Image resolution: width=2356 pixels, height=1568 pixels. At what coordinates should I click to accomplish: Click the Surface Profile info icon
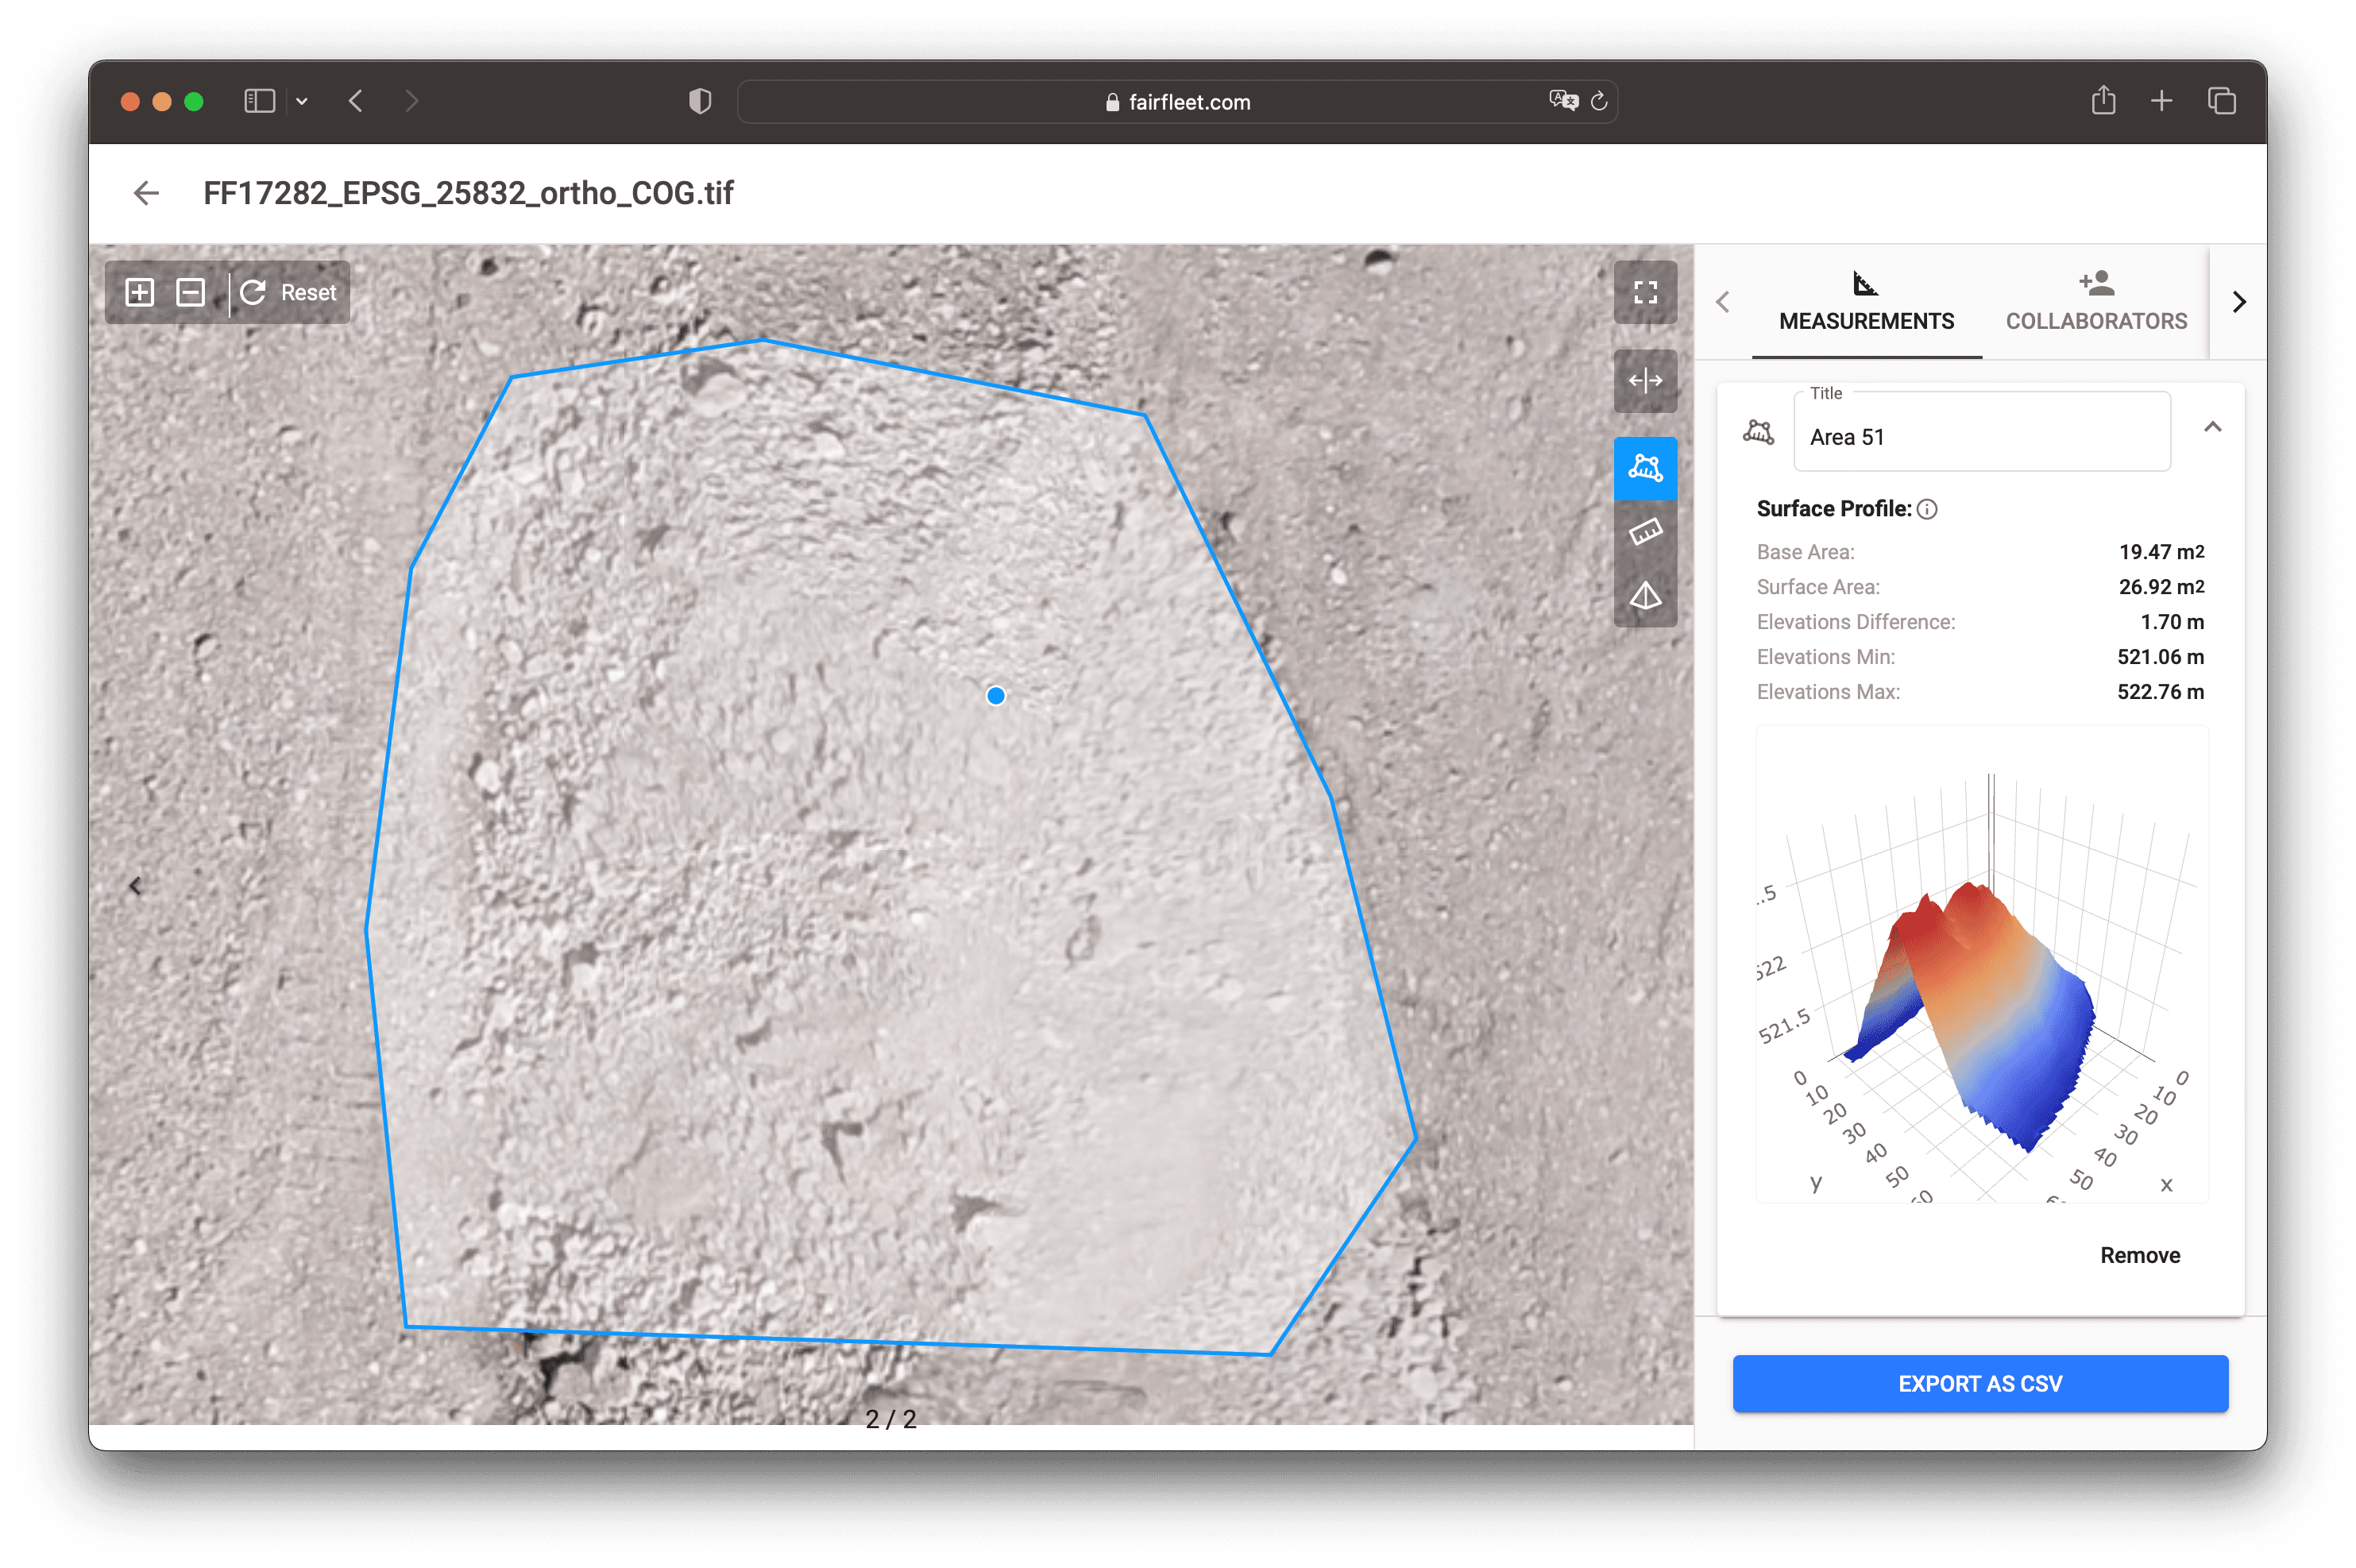1927,509
